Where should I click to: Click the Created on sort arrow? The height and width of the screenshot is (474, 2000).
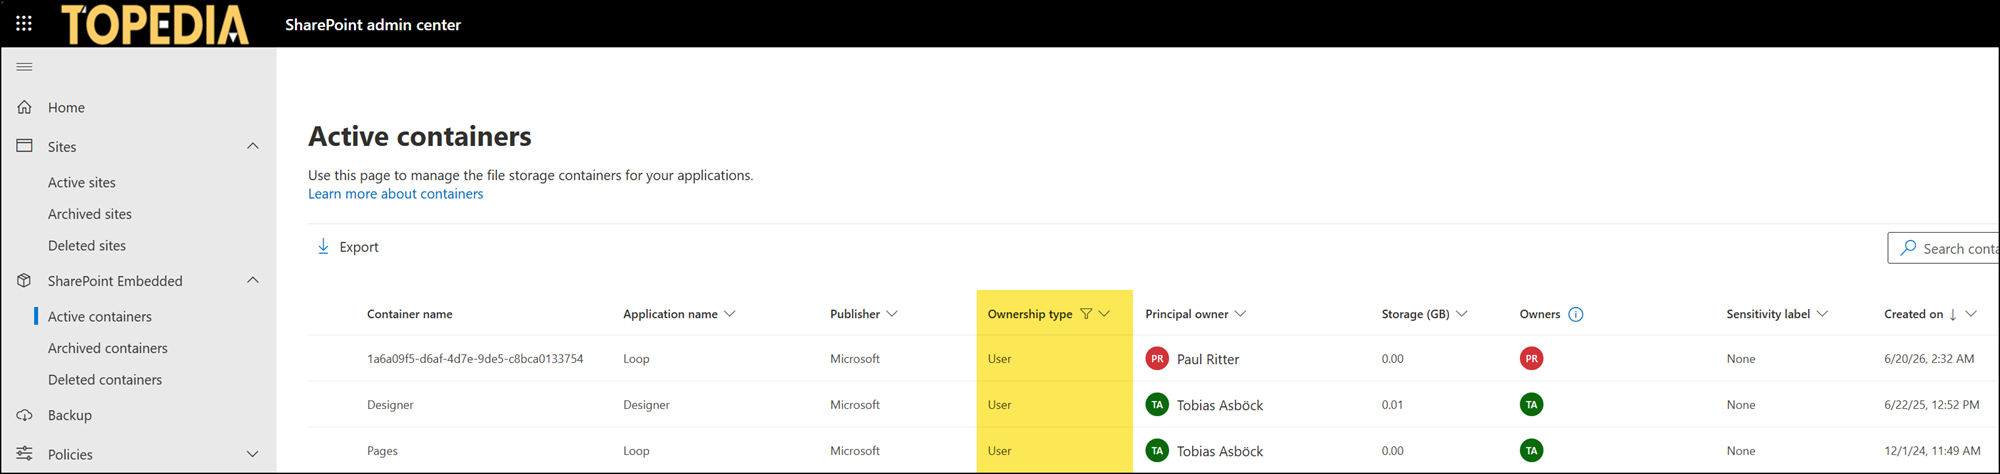pyautogui.click(x=1953, y=314)
